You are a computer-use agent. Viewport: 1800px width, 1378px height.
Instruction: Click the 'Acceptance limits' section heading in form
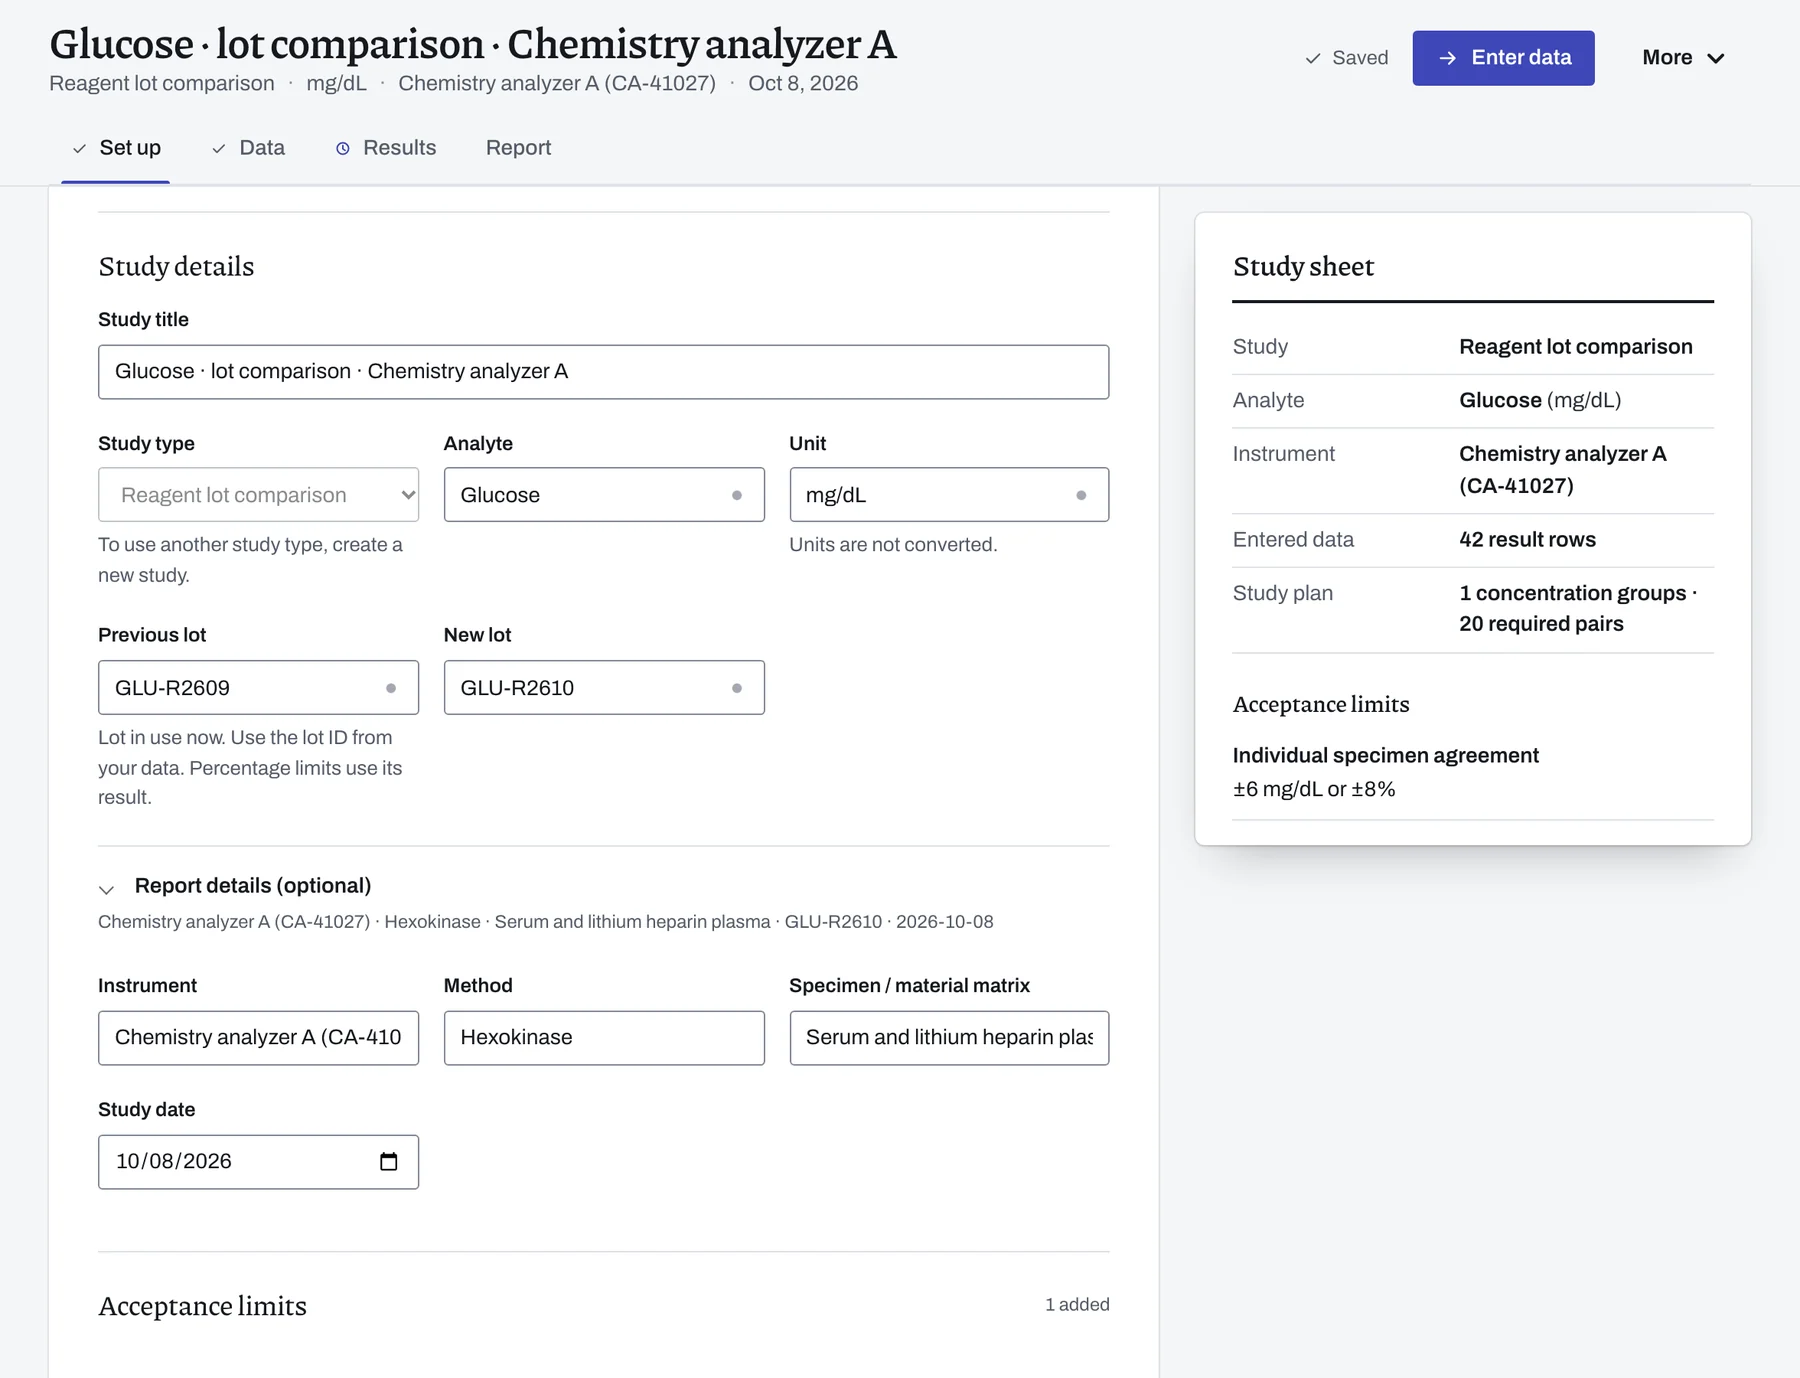(x=203, y=1306)
